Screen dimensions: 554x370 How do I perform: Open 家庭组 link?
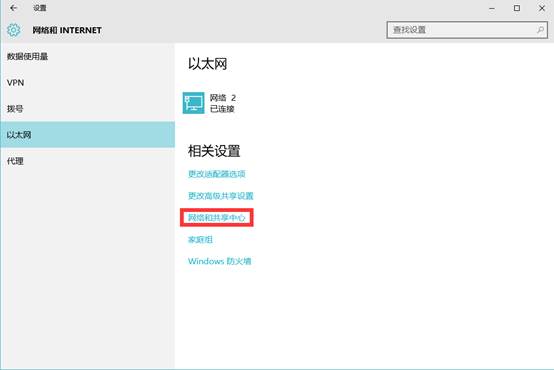click(200, 240)
